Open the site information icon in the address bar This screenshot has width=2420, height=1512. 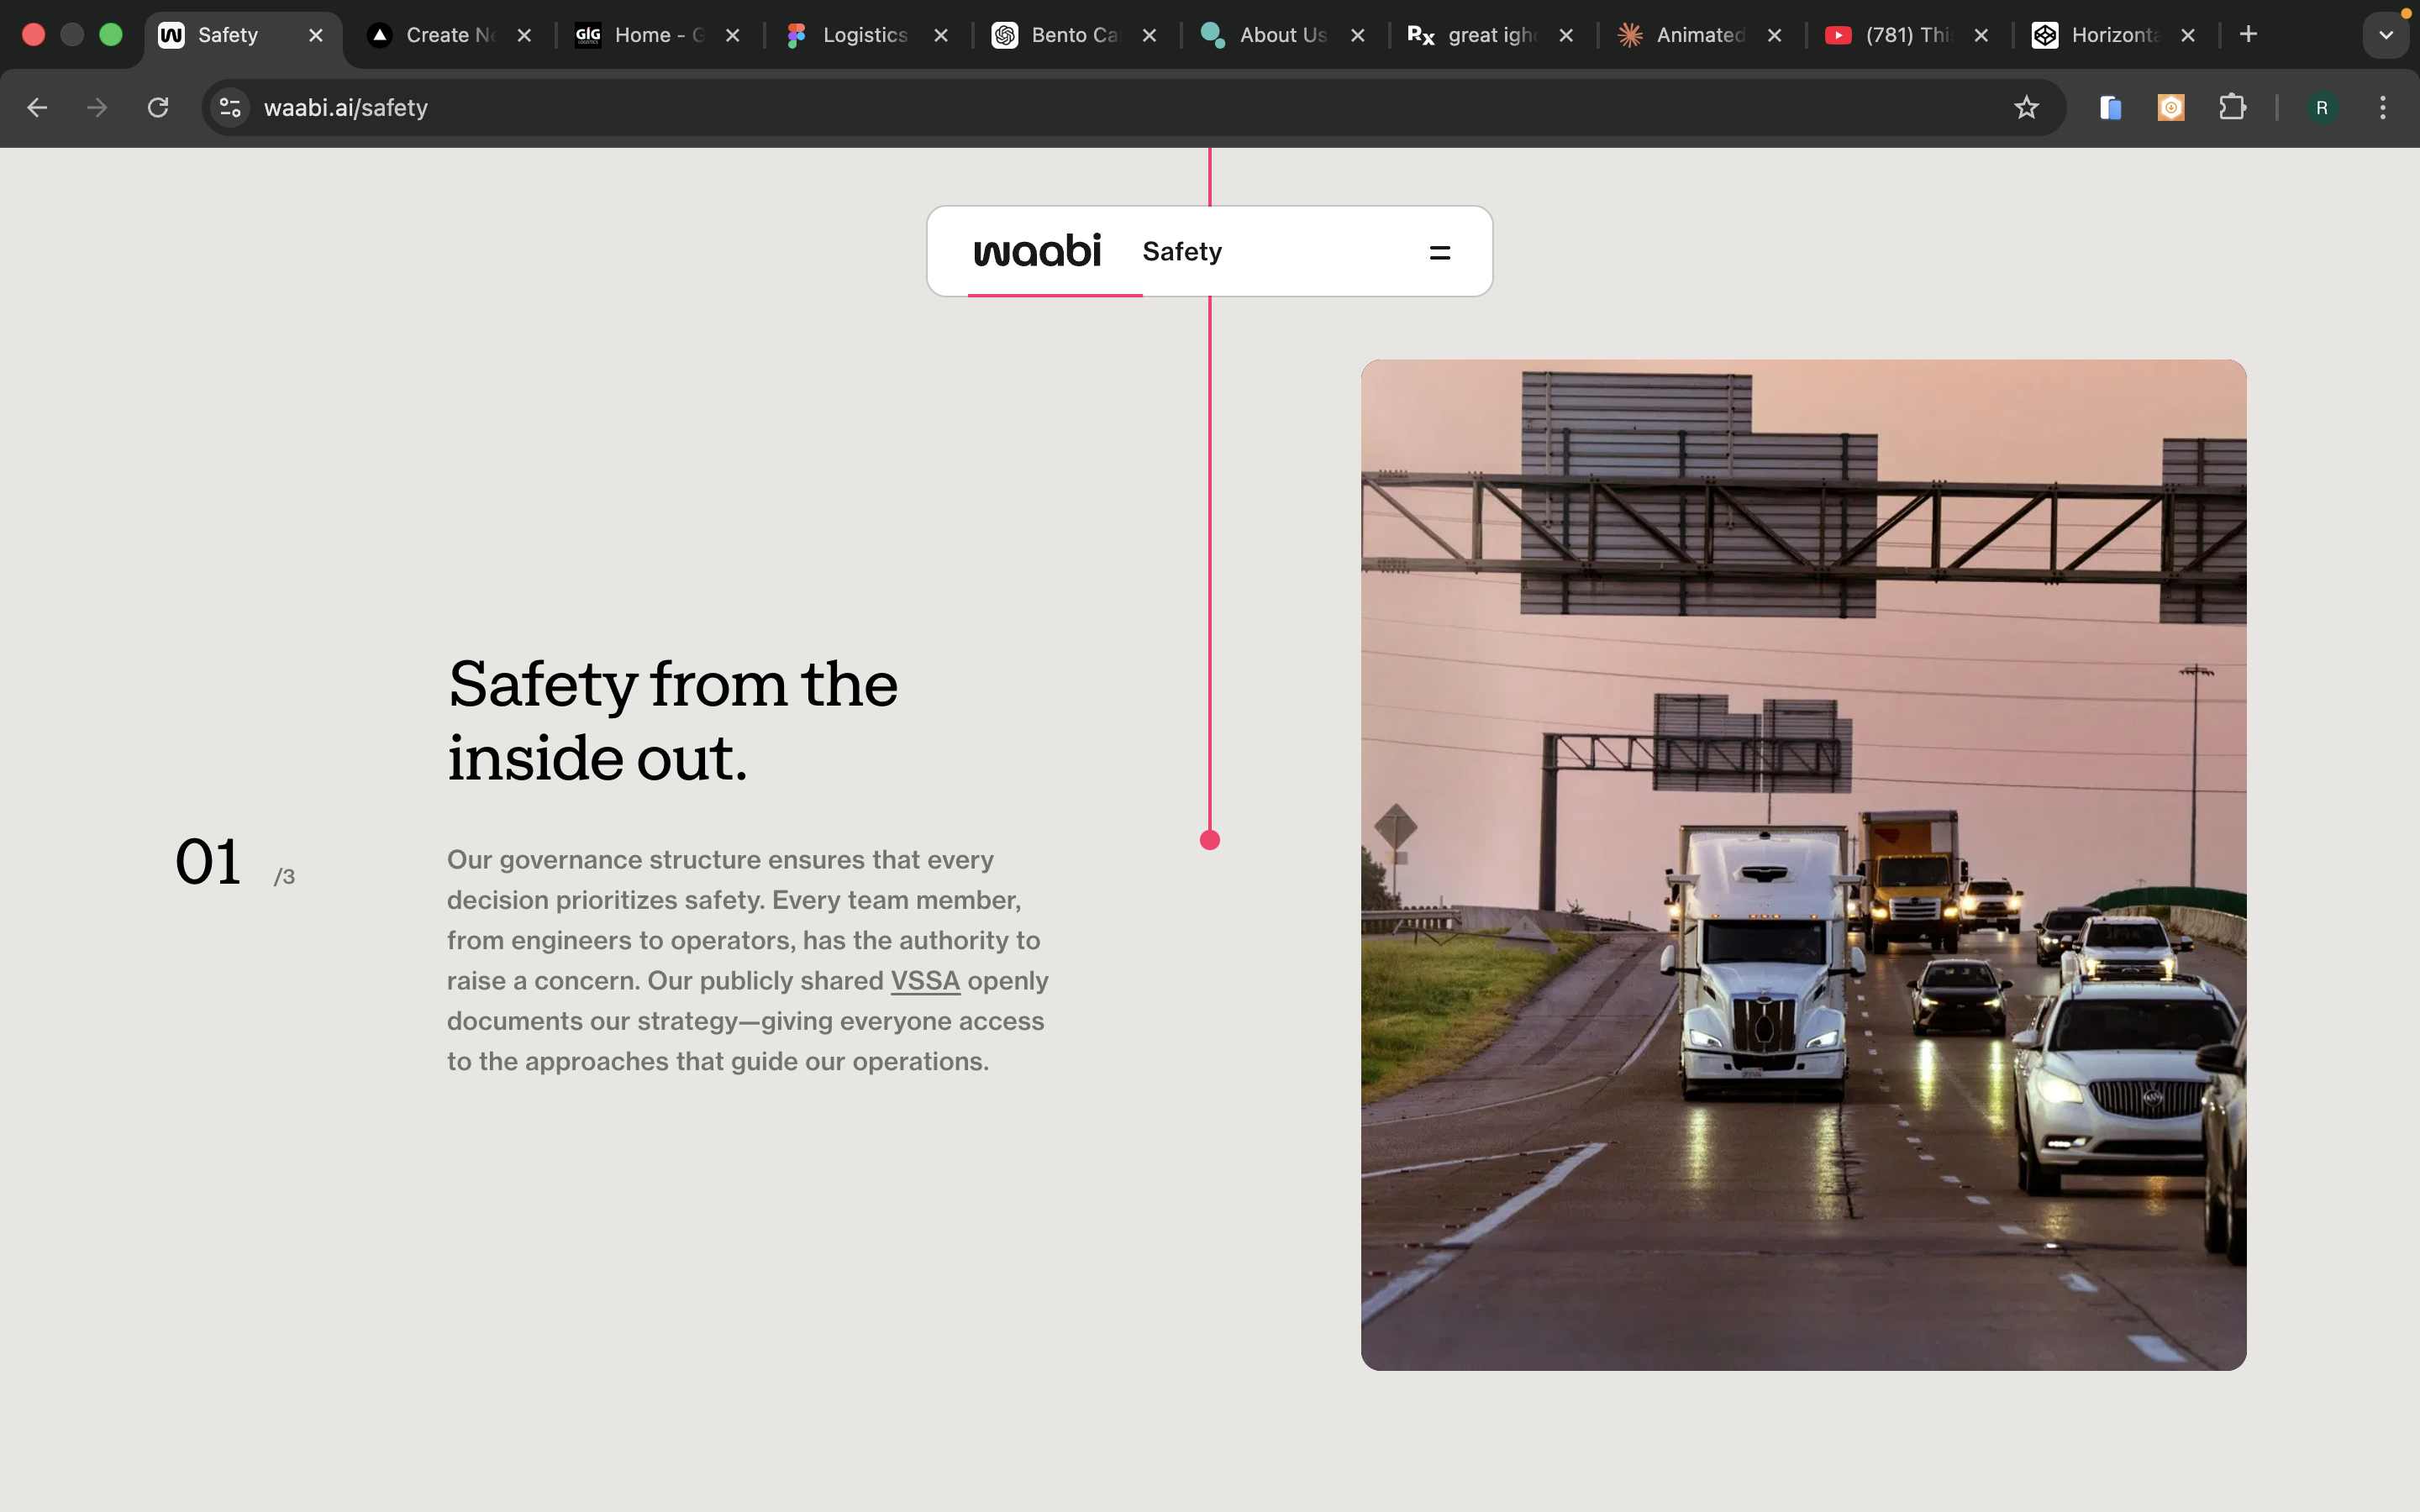pyautogui.click(x=230, y=107)
